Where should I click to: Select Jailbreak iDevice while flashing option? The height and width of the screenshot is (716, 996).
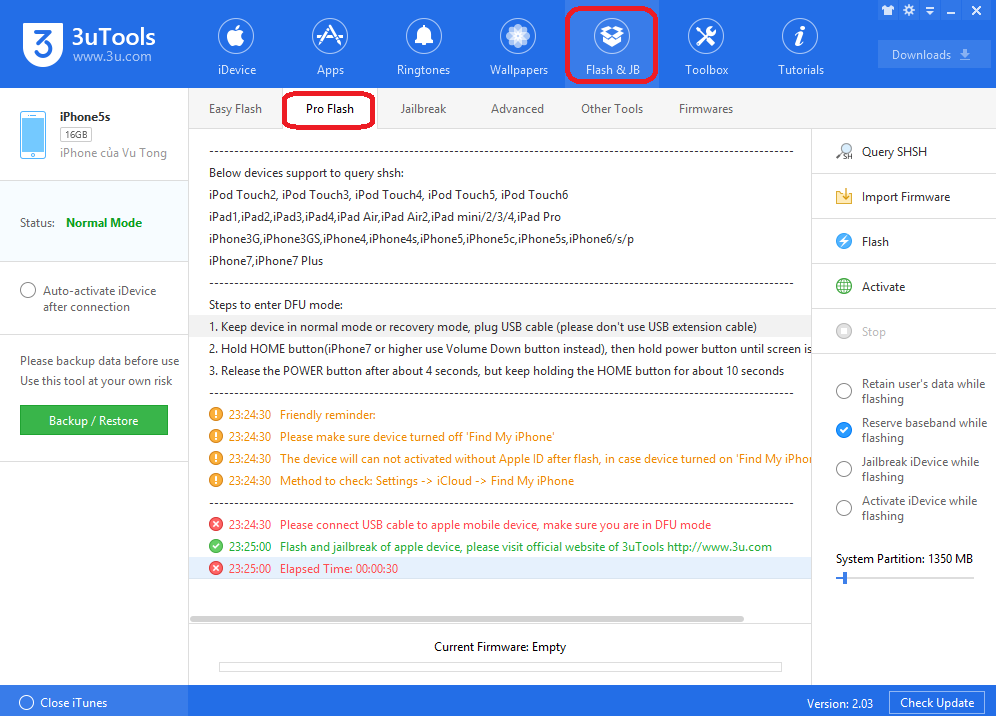pos(843,469)
